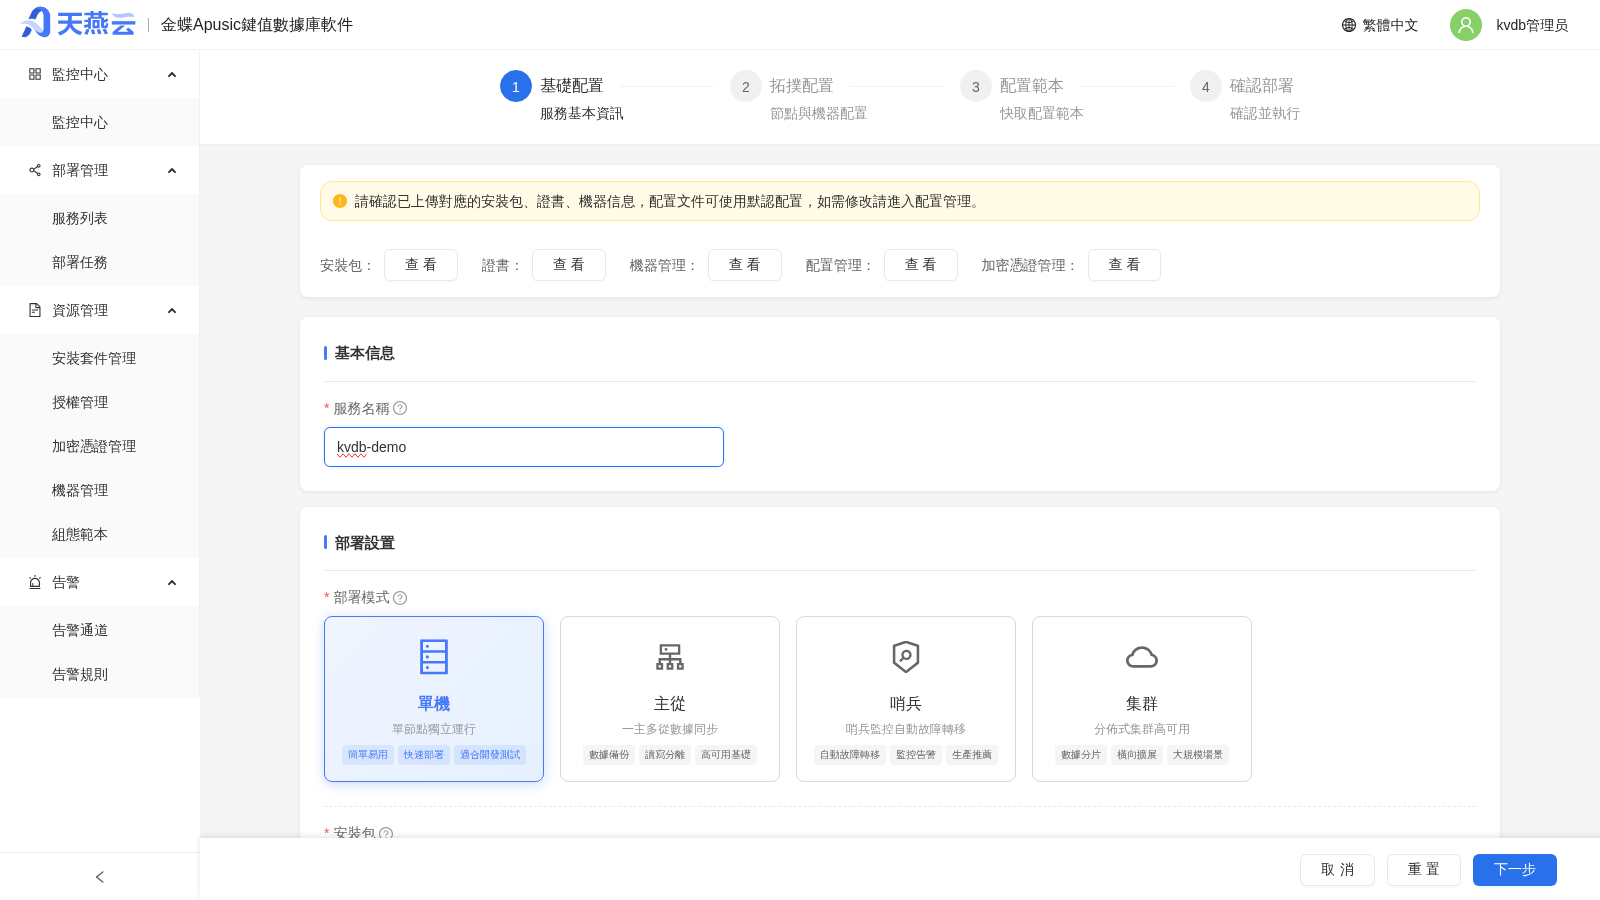This screenshot has width=1600, height=900.
Task: Collapse the 資源管理 menu group chevron
Action: 172,311
